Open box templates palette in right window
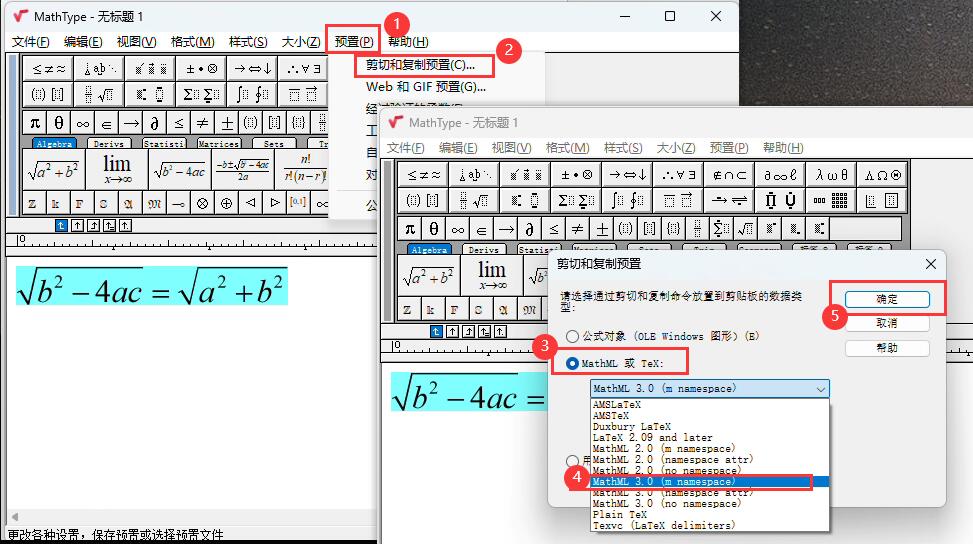 tap(884, 200)
